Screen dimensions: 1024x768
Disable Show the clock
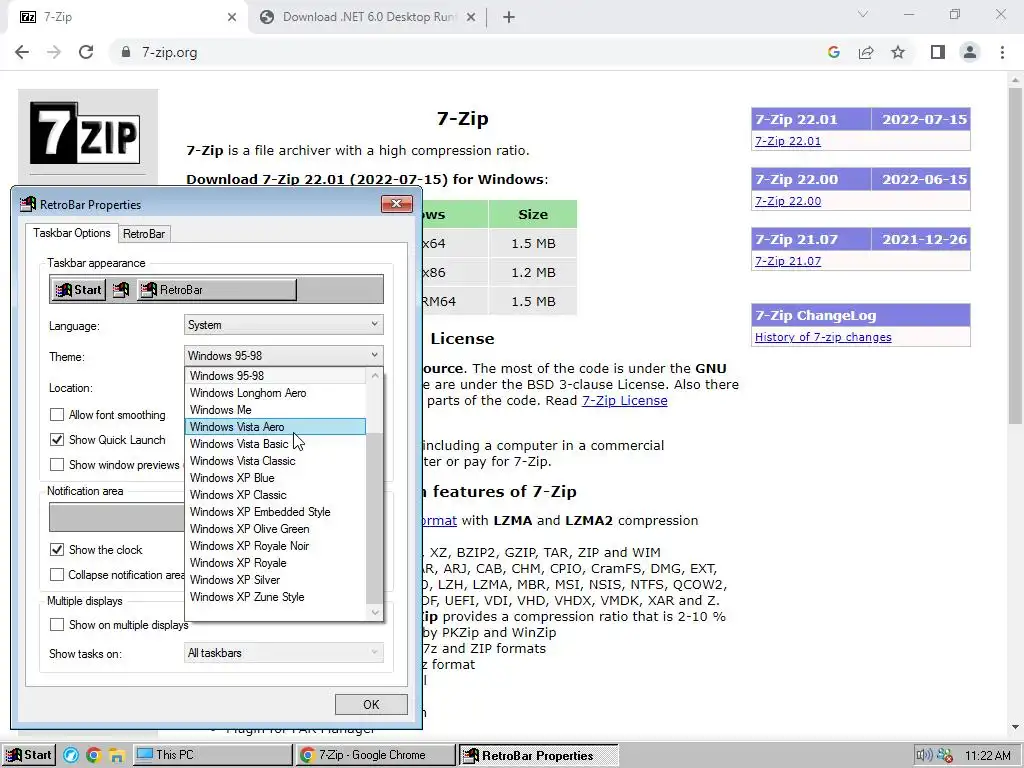[x=57, y=549]
